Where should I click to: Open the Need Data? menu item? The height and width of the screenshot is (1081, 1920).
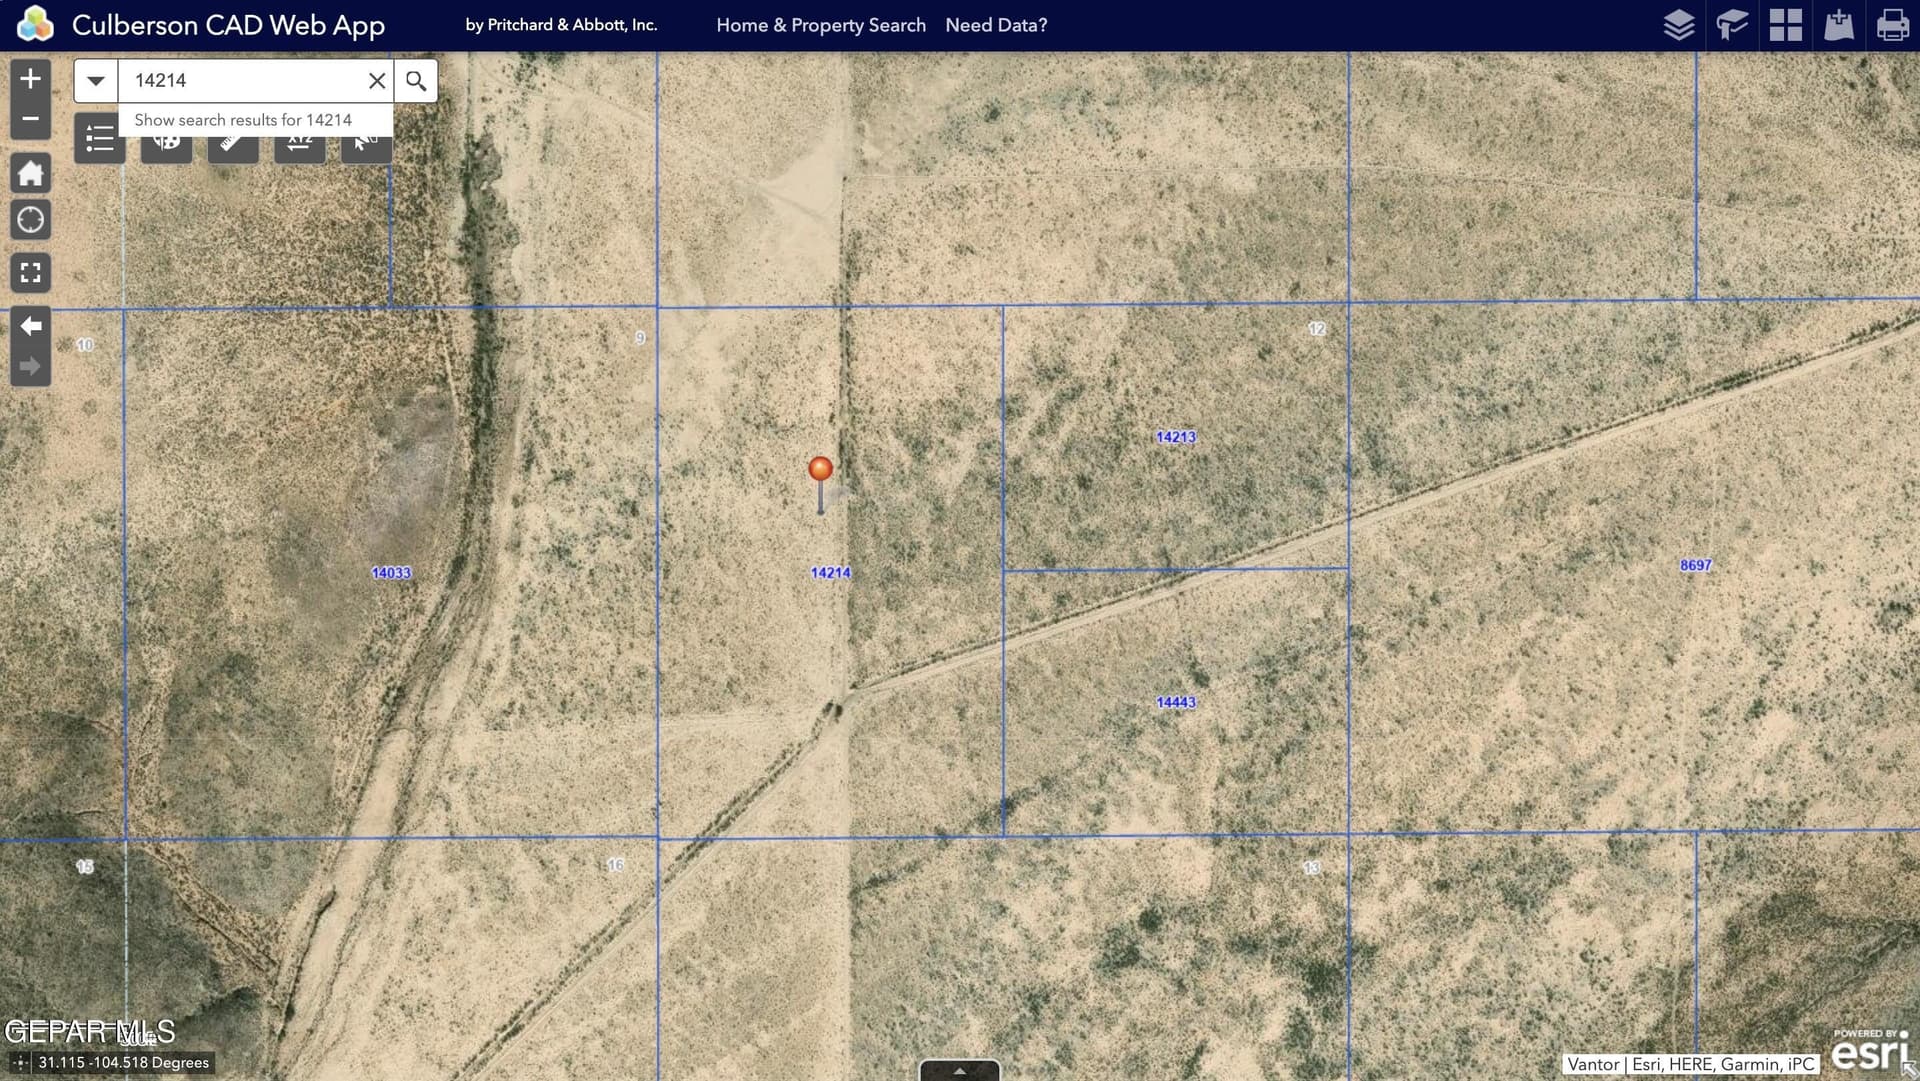click(x=996, y=25)
